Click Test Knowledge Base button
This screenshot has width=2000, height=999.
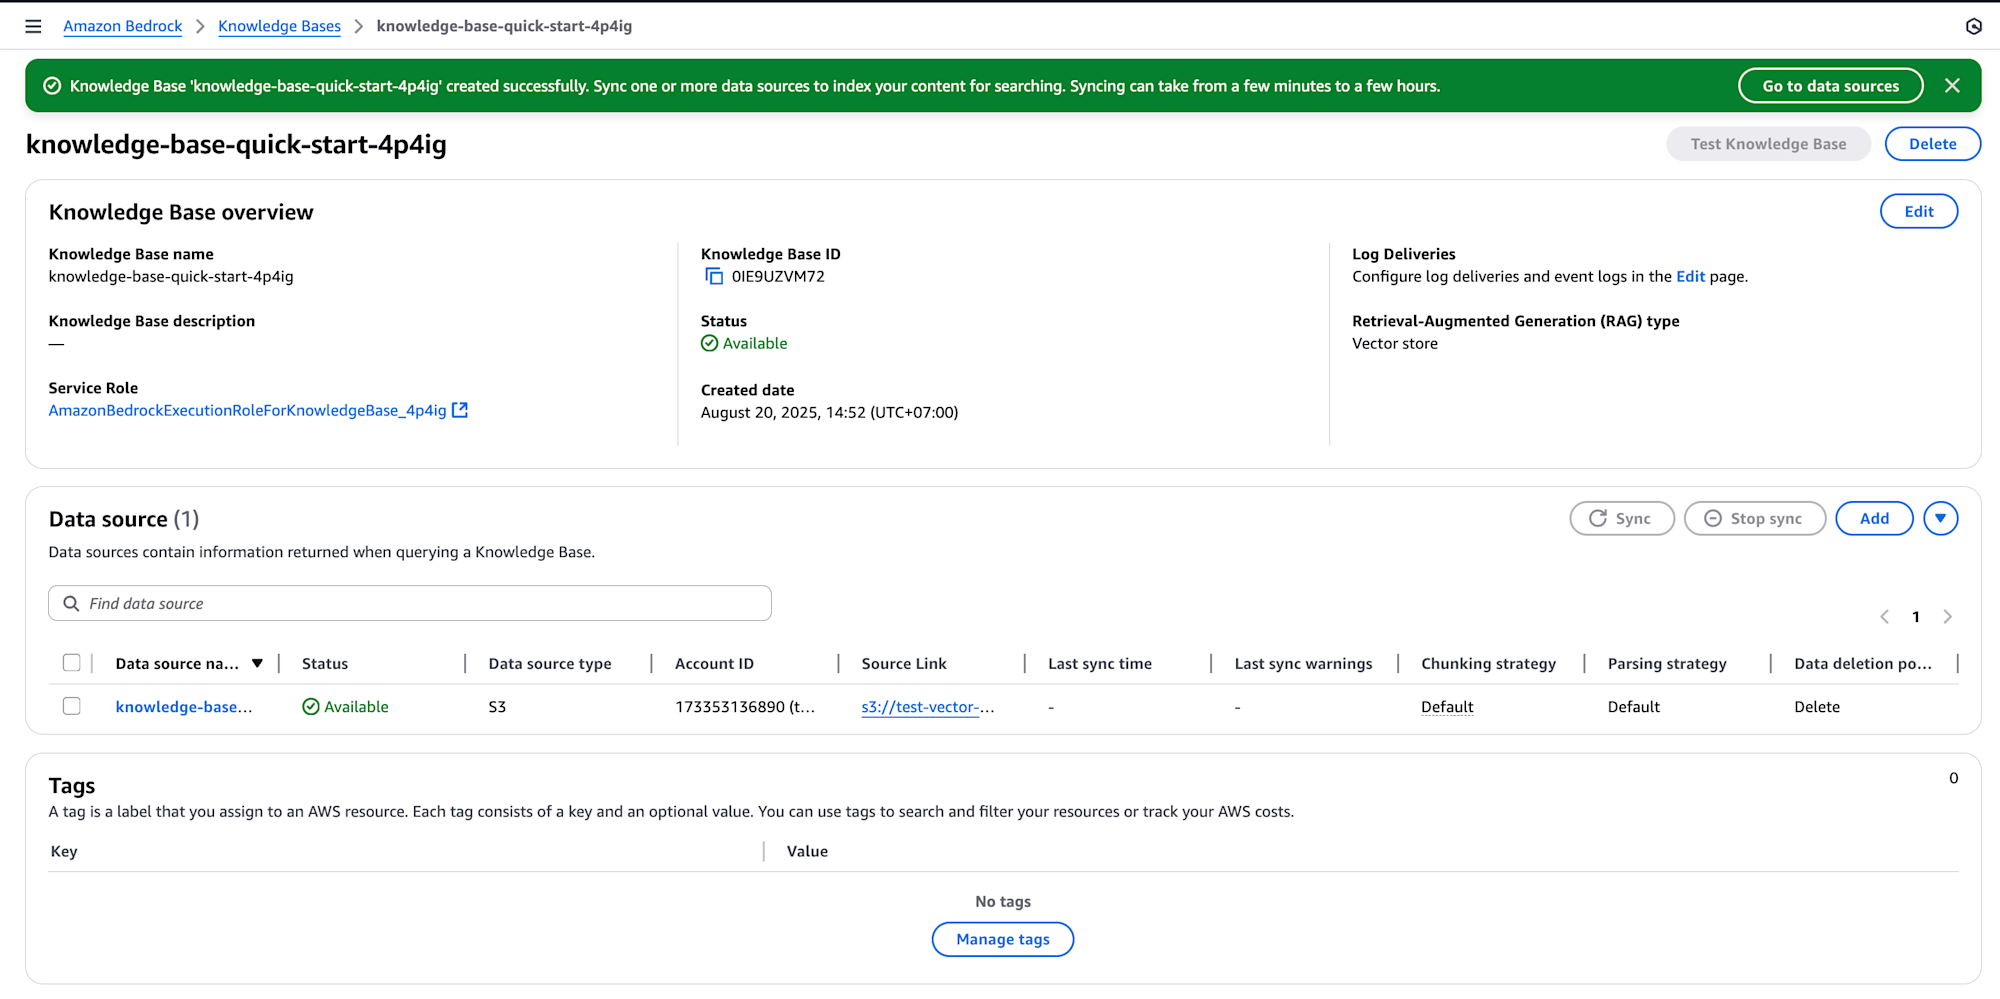(x=1768, y=144)
